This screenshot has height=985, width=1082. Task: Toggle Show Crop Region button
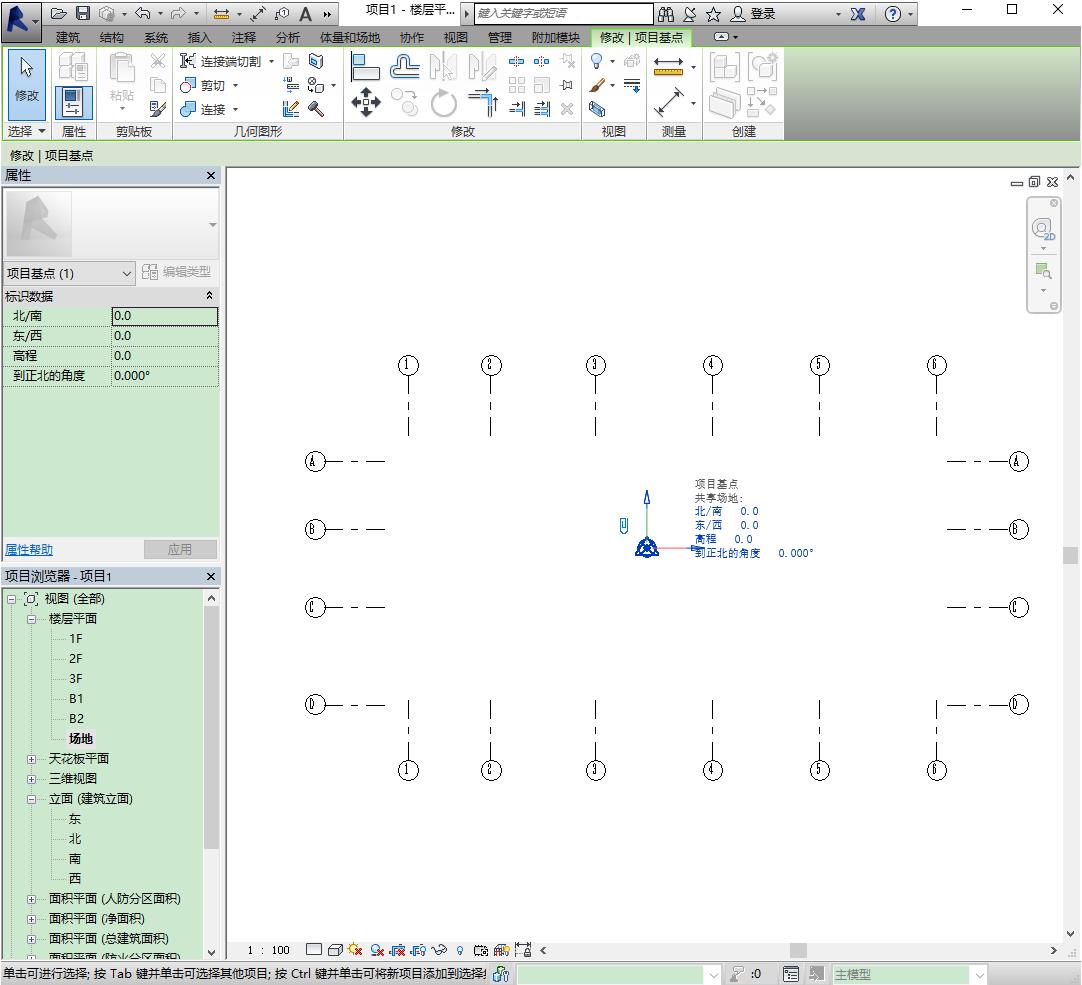coord(418,950)
